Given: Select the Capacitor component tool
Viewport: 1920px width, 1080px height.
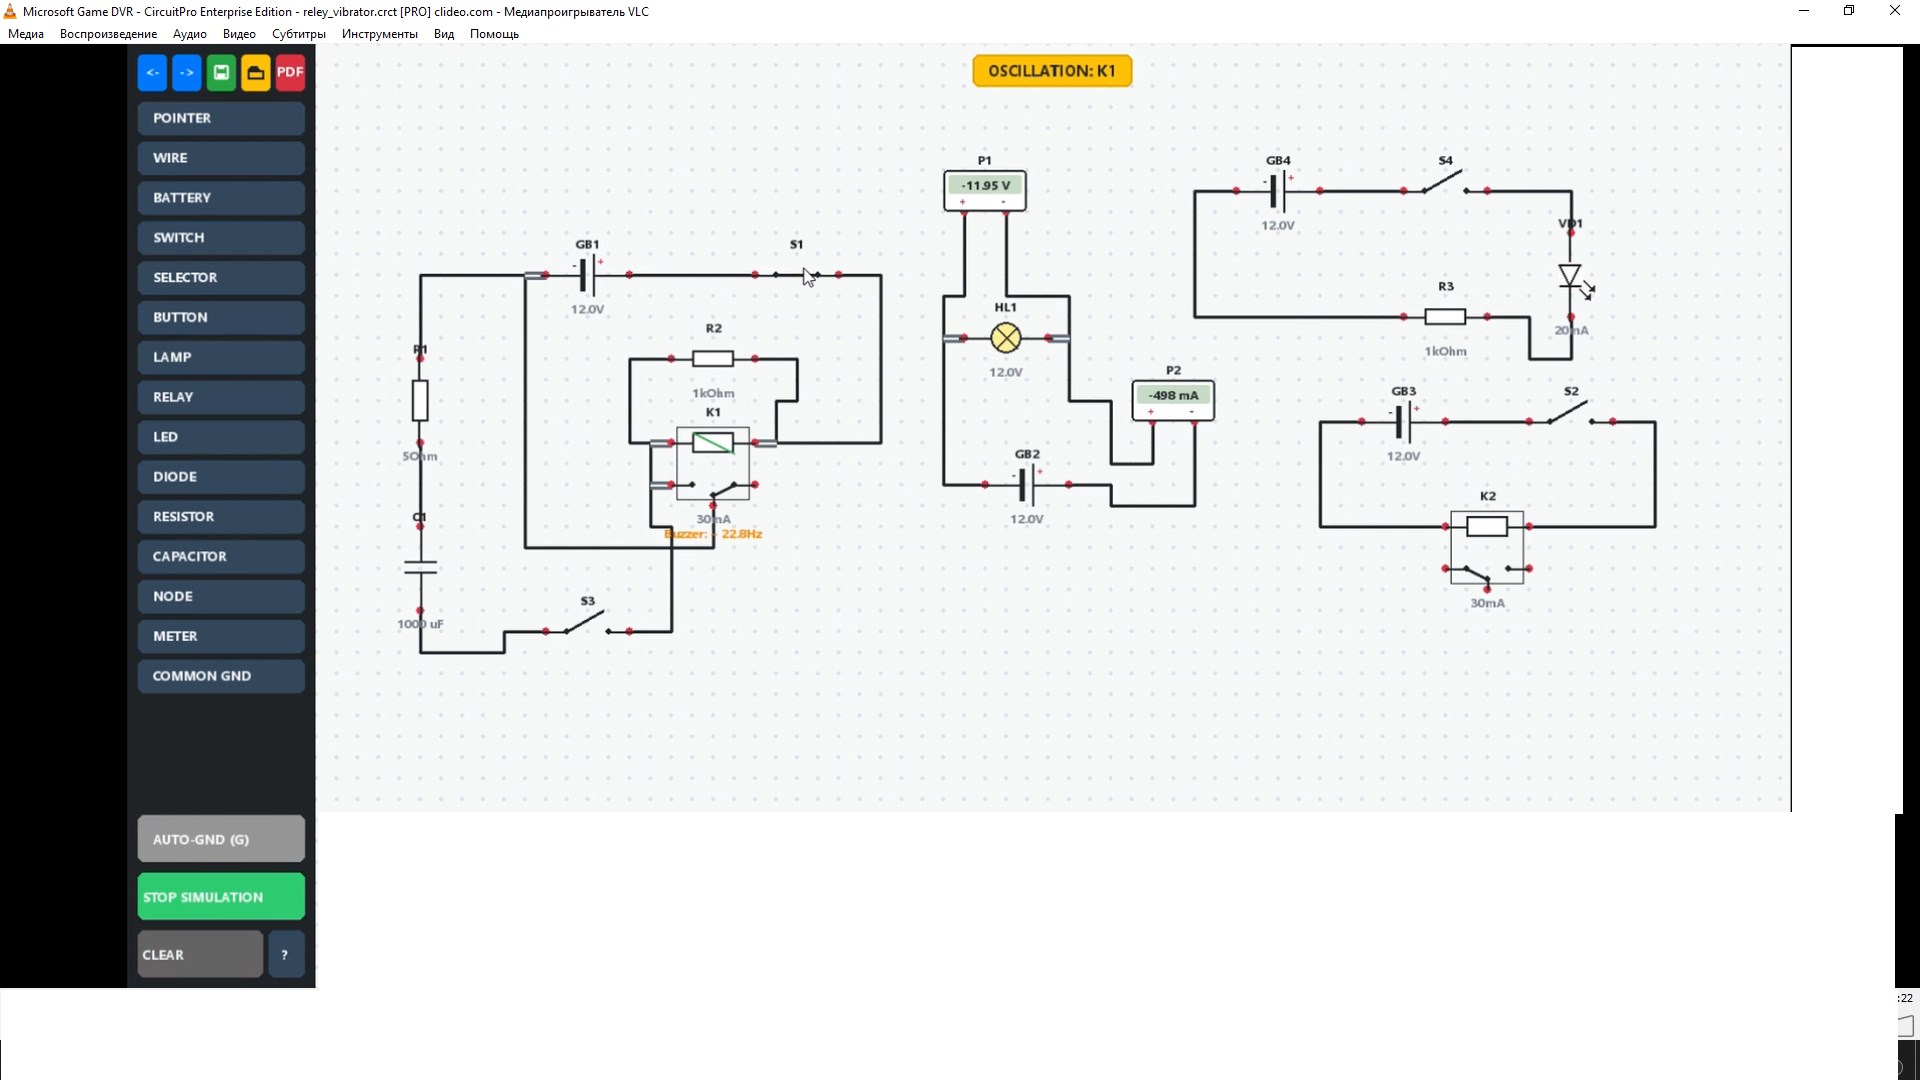Looking at the screenshot, I should coord(221,556).
